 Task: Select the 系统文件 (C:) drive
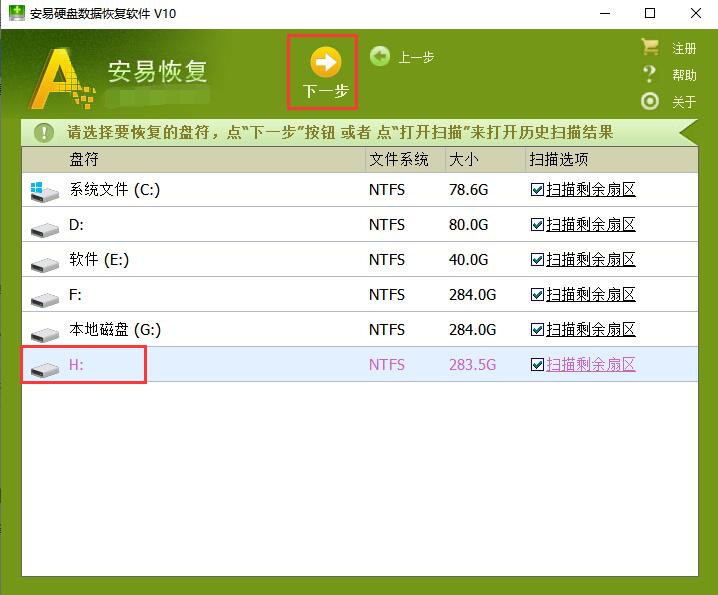click(x=360, y=190)
